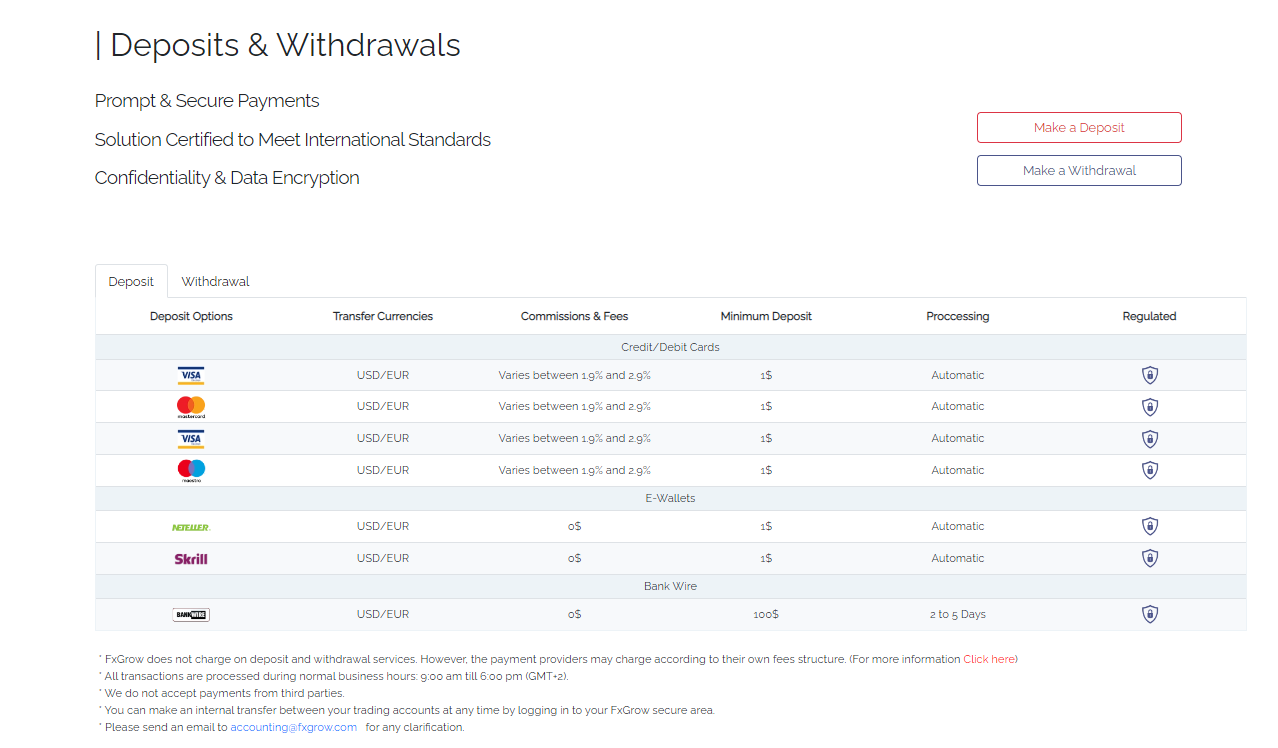Select the Neteller e-wallet logo
This screenshot has width=1278, height=748.
click(x=191, y=527)
